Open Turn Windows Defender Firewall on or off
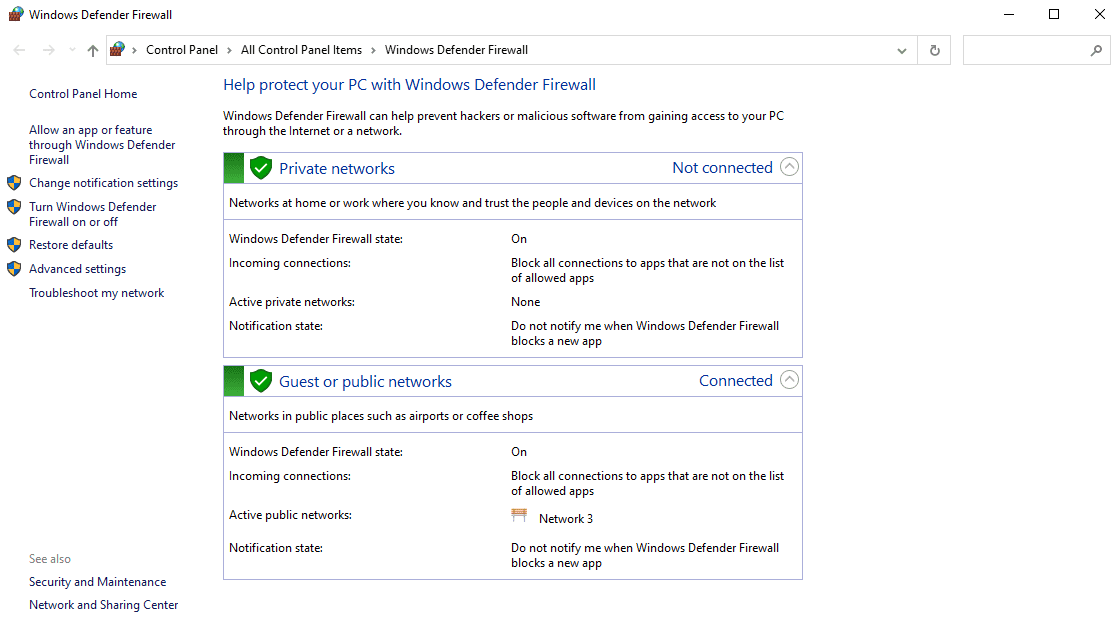 92,214
